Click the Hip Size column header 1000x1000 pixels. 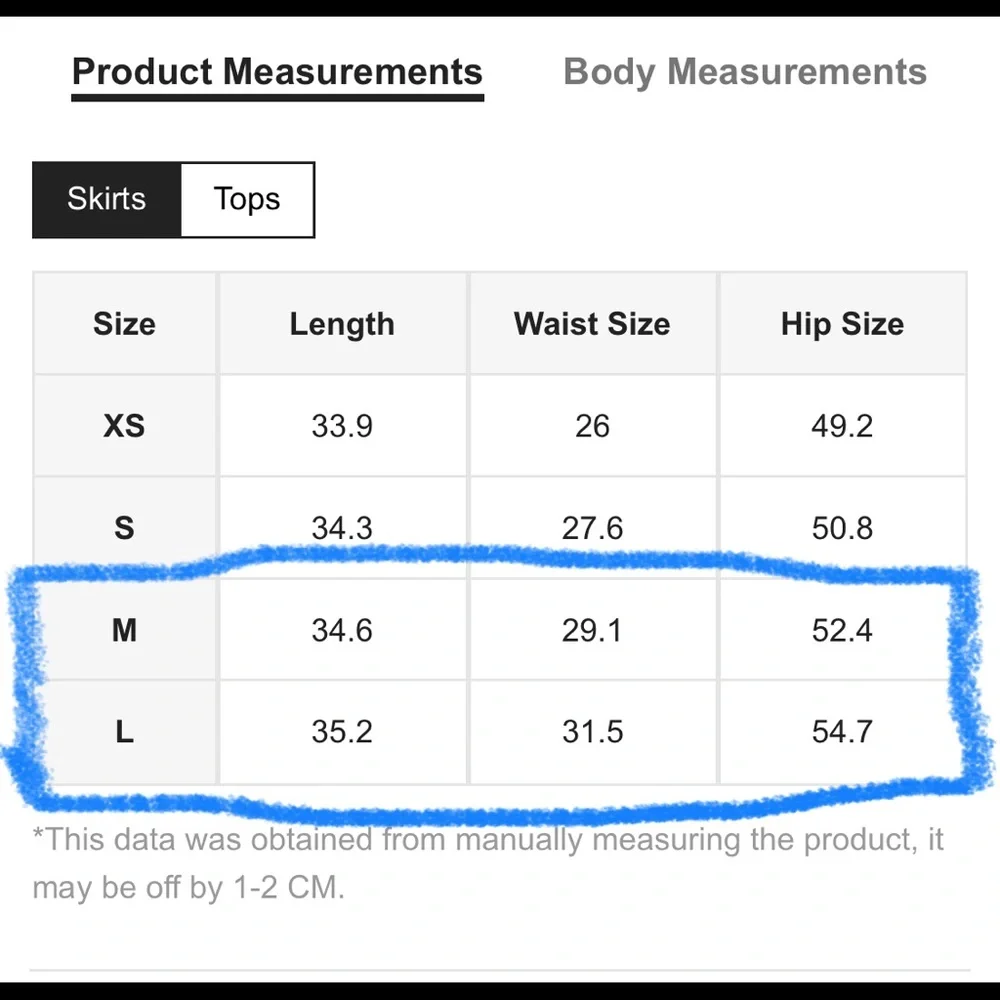point(842,324)
